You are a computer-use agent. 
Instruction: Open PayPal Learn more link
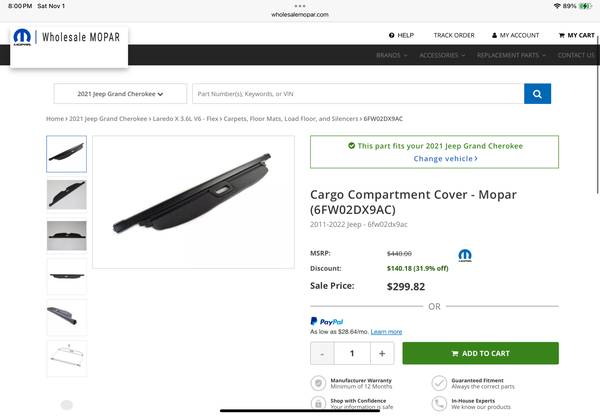click(x=386, y=331)
